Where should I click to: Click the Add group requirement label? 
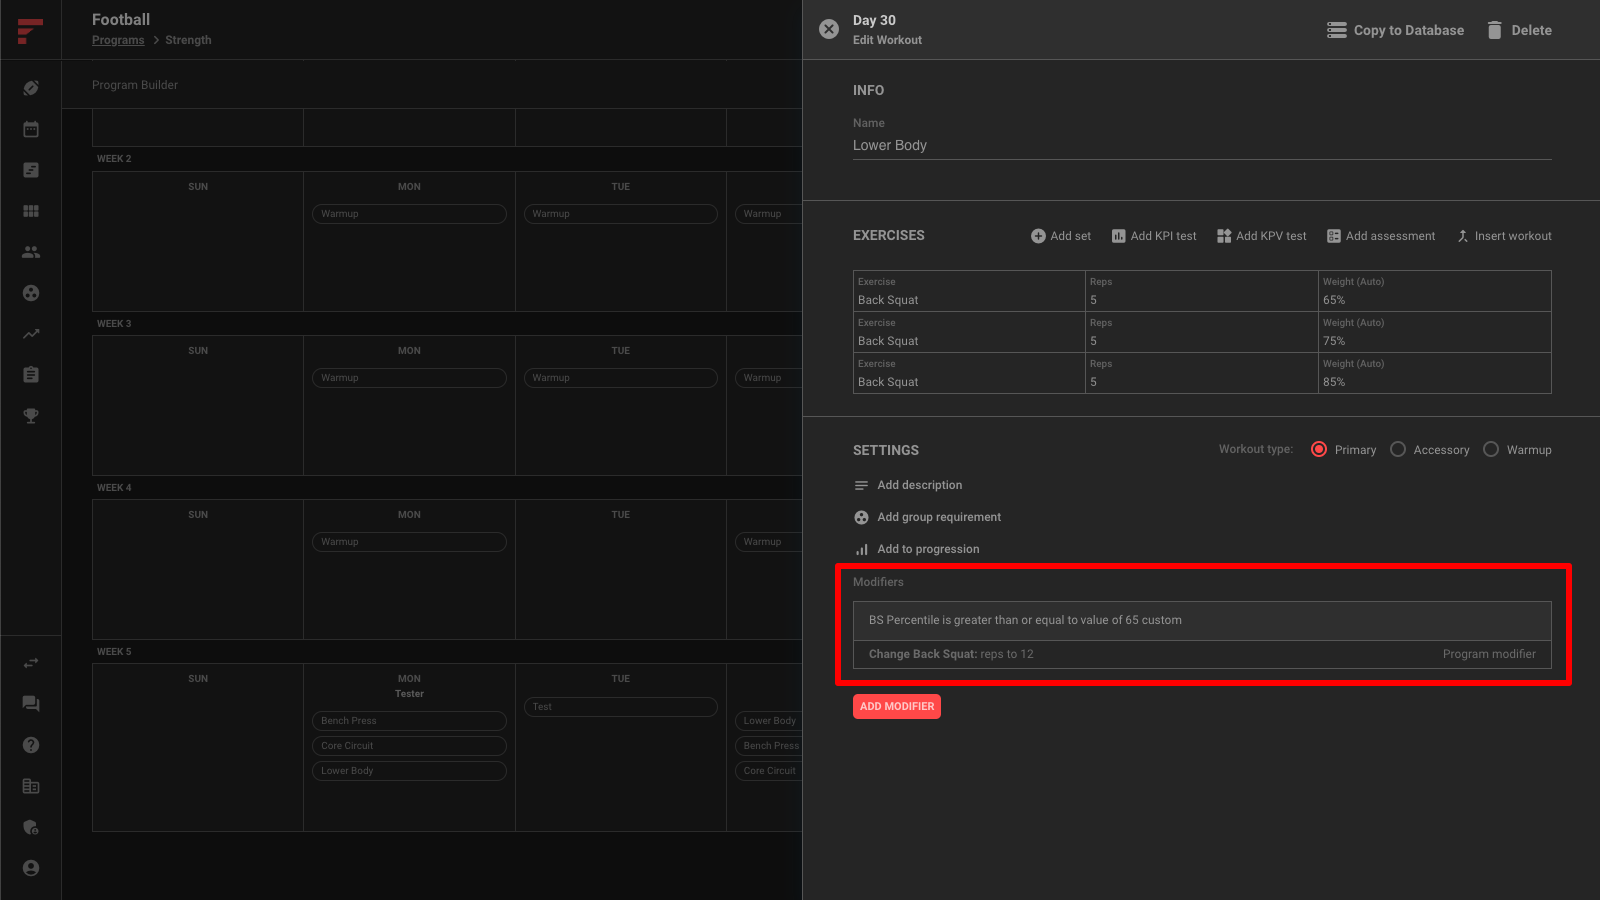click(939, 517)
